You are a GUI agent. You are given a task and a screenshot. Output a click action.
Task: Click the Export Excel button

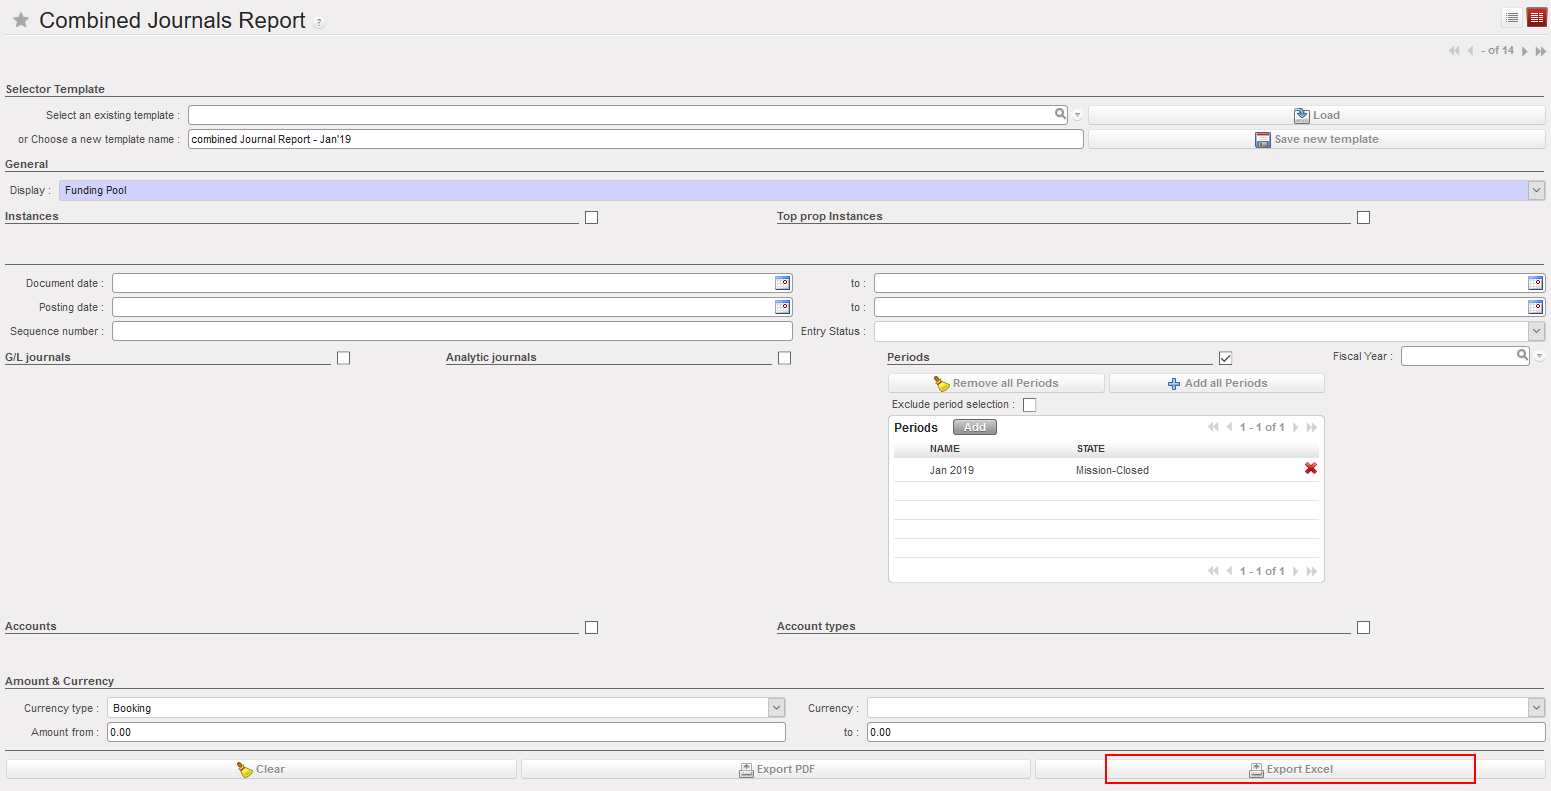coord(1290,769)
